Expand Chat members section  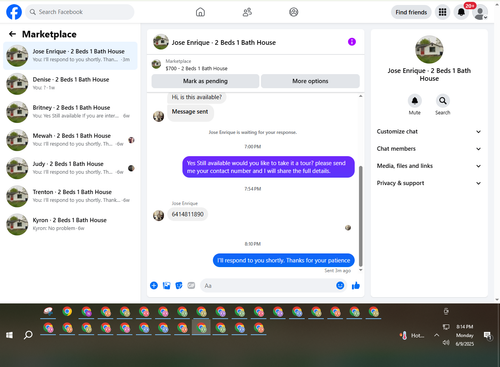[429, 149]
